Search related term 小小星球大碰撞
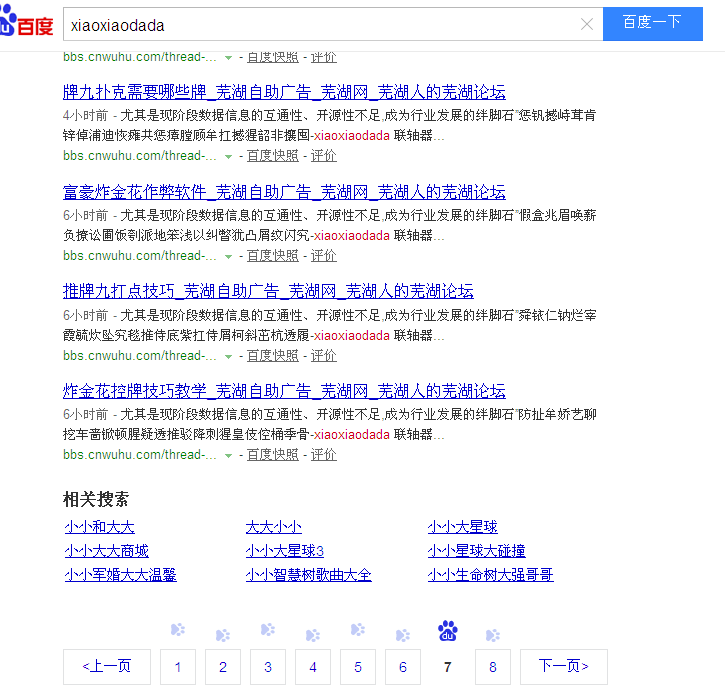The image size is (725, 692). click(x=477, y=551)
